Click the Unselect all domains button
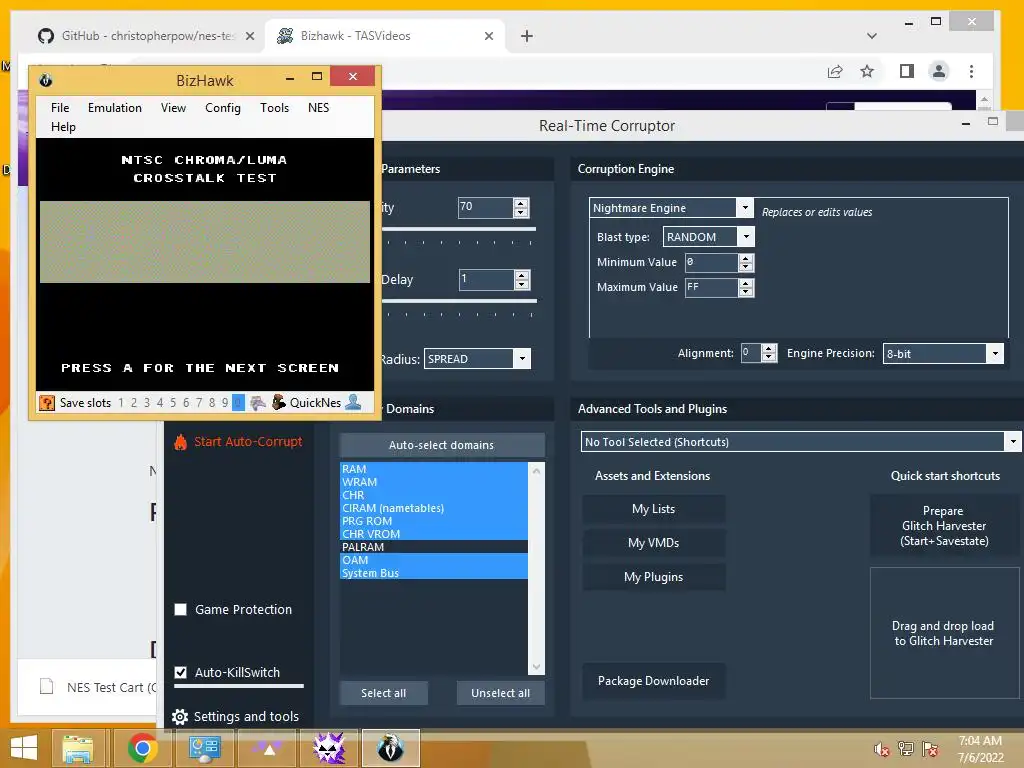Image resolution: width=1024 pixels, height=768 pixels. [x=500, y=693]
